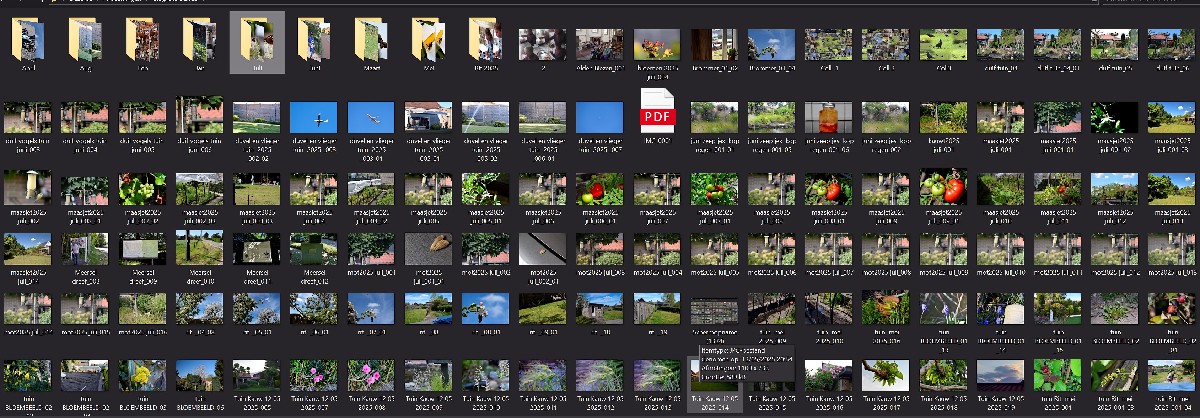Open the Aug folder

(x=86, y=43)
